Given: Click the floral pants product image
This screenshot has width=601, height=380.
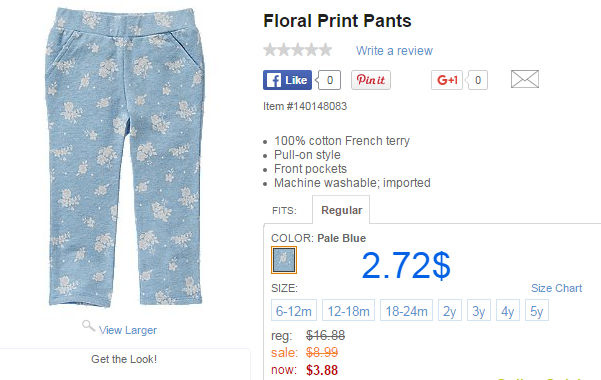Looking at the screenshot, I should click(x=125, y=156).
